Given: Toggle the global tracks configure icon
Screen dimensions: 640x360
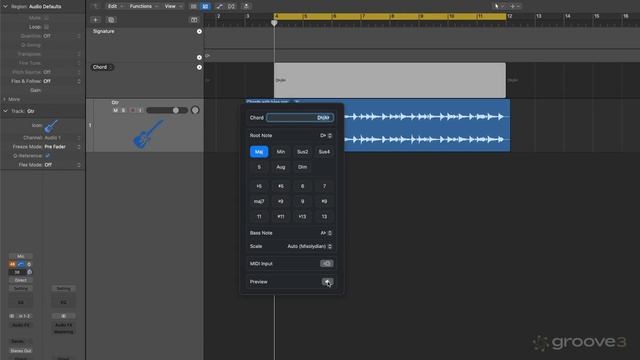Looking at the screenshot, I should 194,20.
